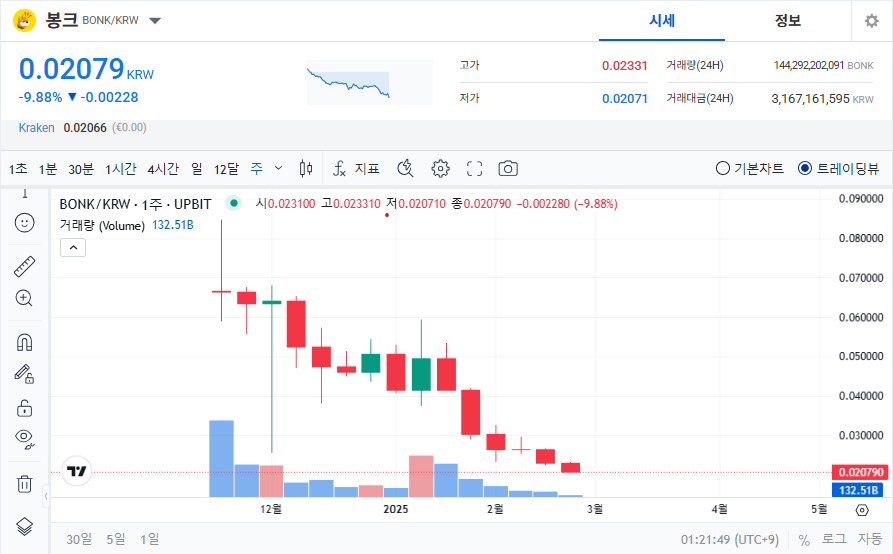Click the 거래대금 value 3,167,161,595 KRW
This screenshot has width=893, height=554.
pos(822,99)
